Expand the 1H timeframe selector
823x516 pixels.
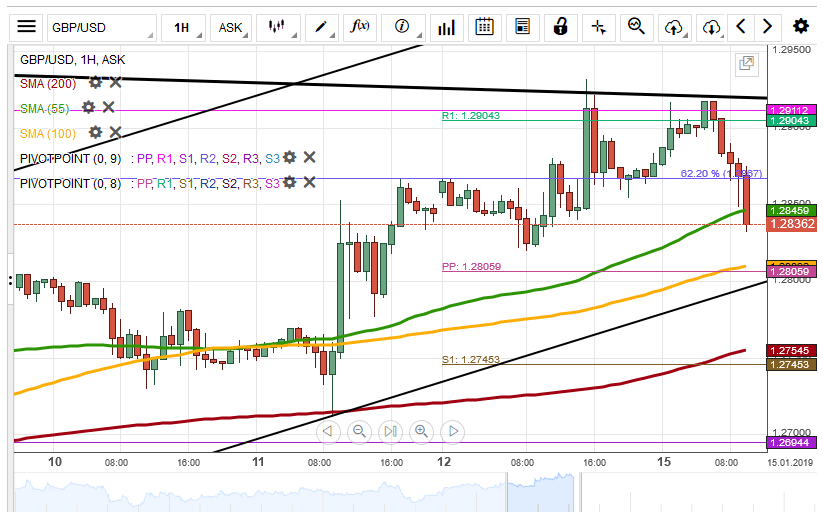click(183, 27)
